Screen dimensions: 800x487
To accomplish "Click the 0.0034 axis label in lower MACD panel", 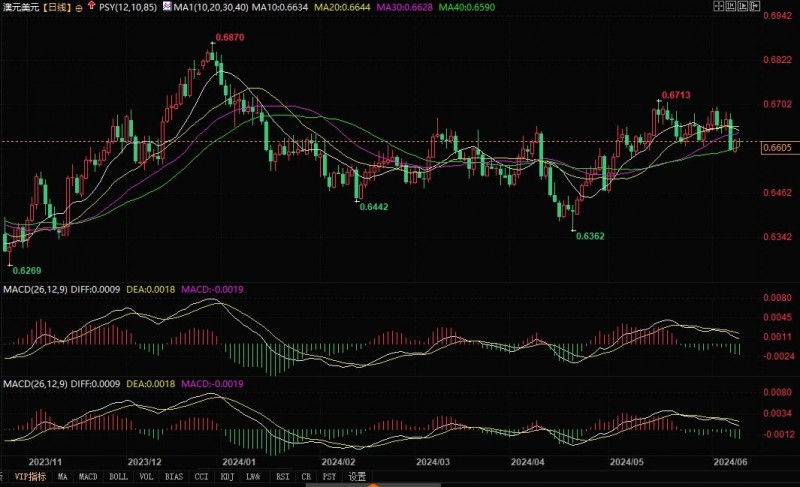I will coord(778,413).
